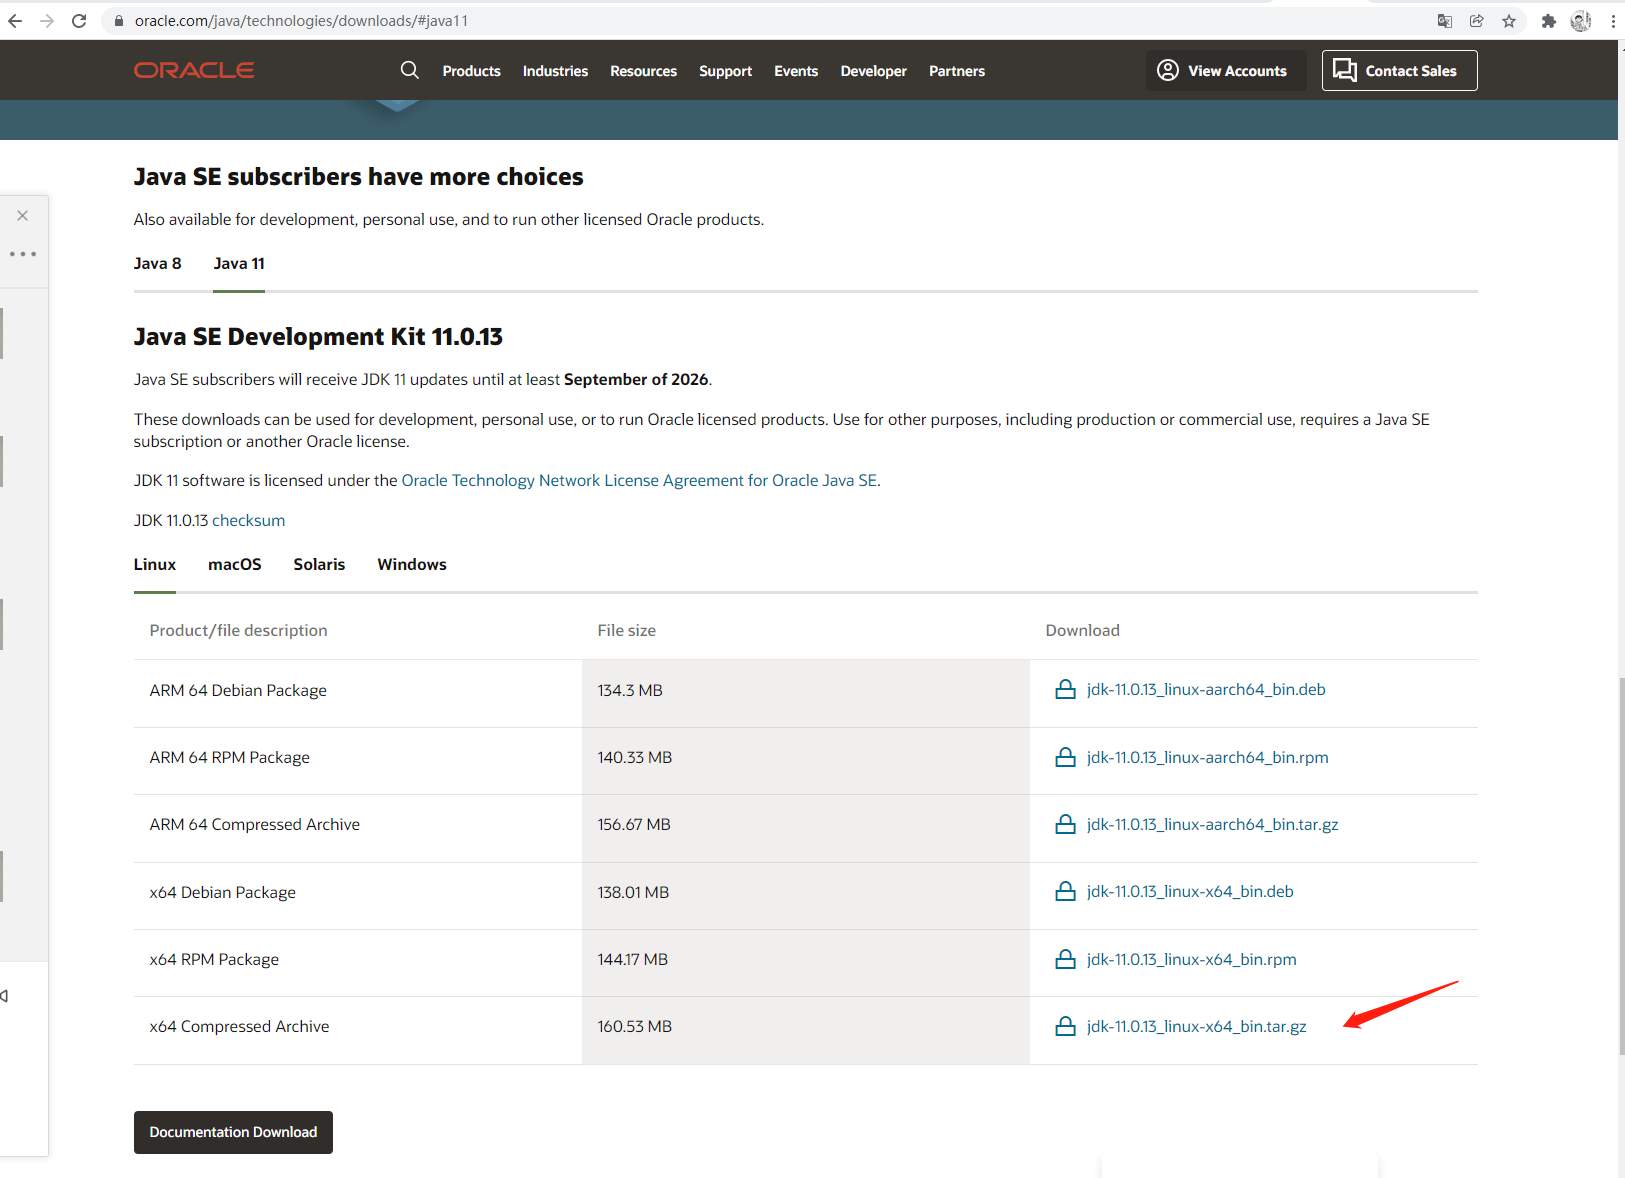Click the 'Java SE Development Kit 11.0.13' heading
The height and width of the screenshot is (1178, 1625).
(x=318, y=337)
